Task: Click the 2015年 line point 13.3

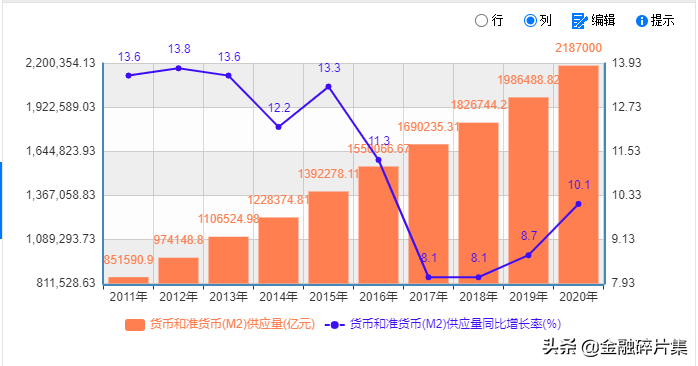Action: click(329, 87)
